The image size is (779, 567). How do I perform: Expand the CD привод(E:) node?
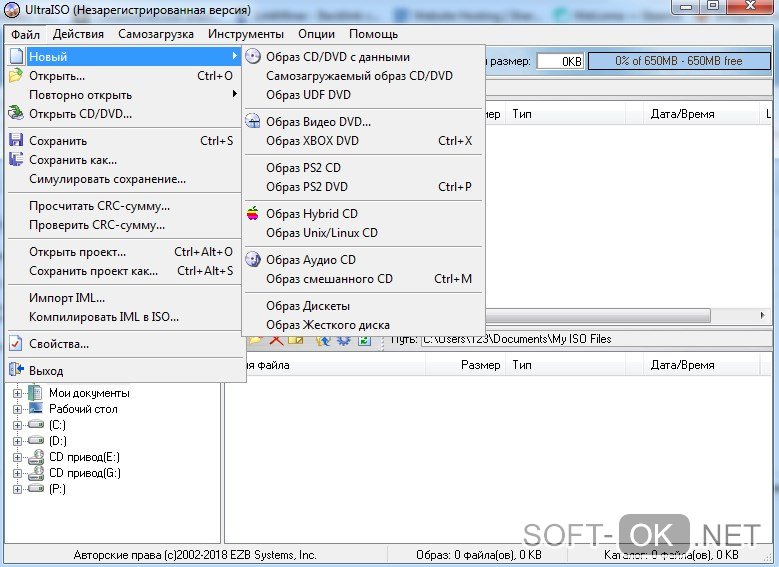(17, 457)
